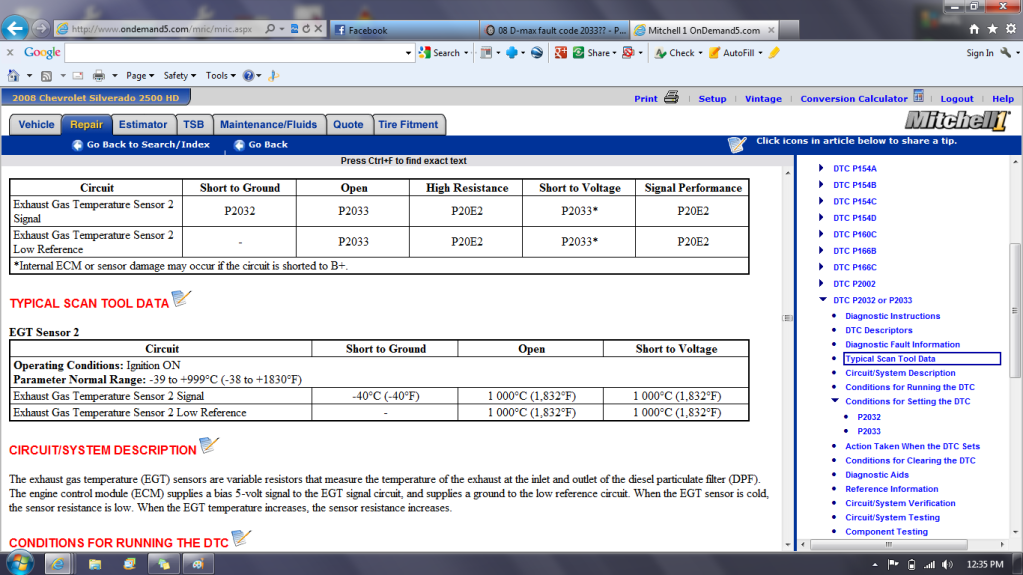Collapse the DTC P2032 or P2033 node
The height and width of the screenshot is (575, 1023).
click(823, 300)
